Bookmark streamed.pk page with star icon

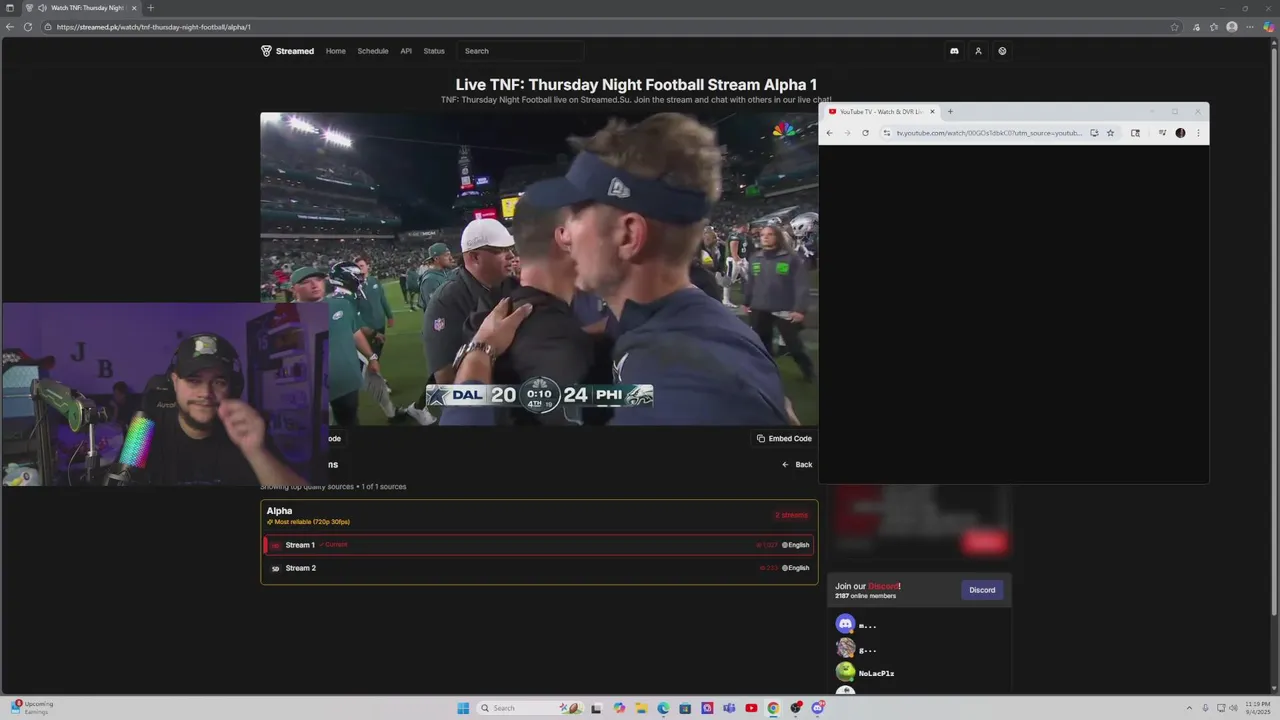click(1175, 27)
